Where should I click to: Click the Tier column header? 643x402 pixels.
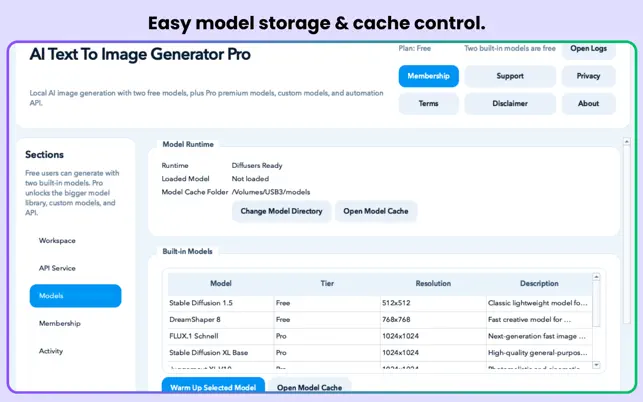[327, 283]
